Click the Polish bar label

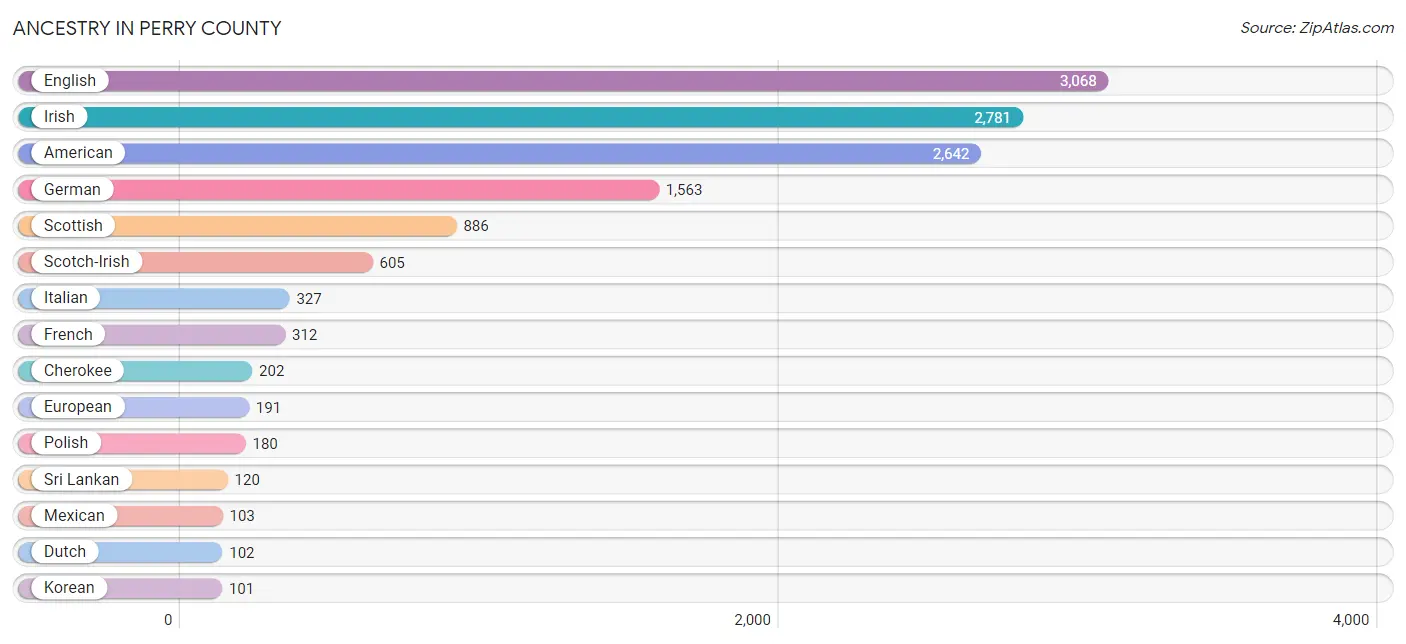click(x=66, y=442)
